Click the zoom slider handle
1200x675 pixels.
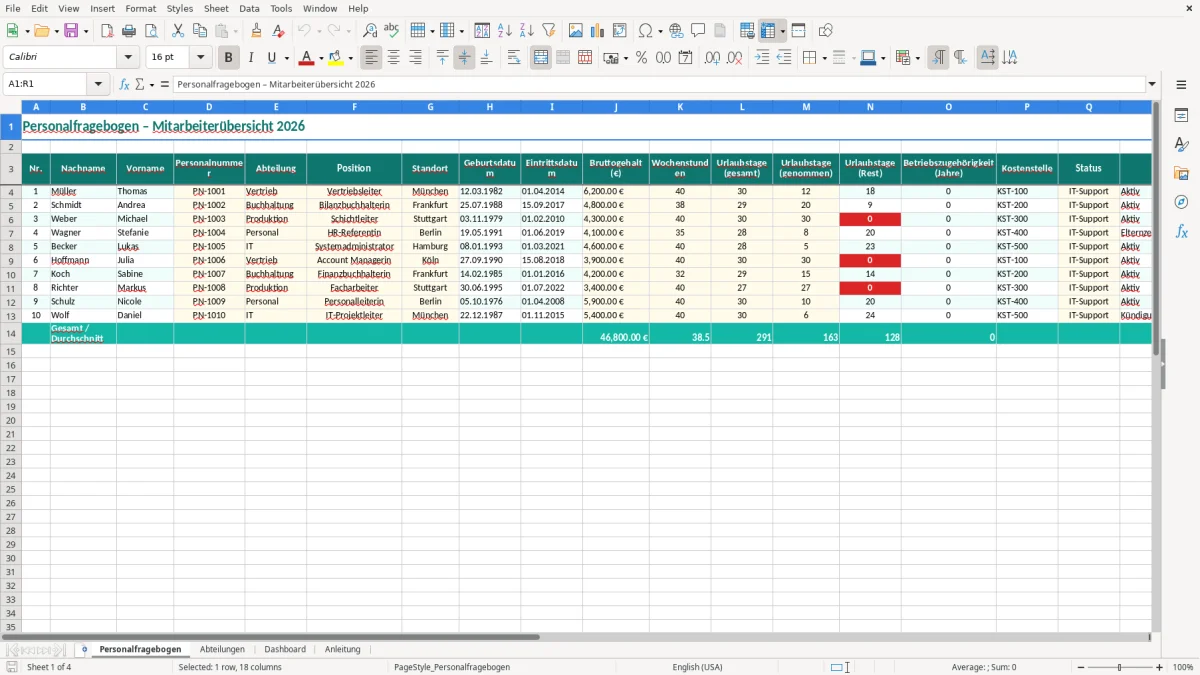1120,667
